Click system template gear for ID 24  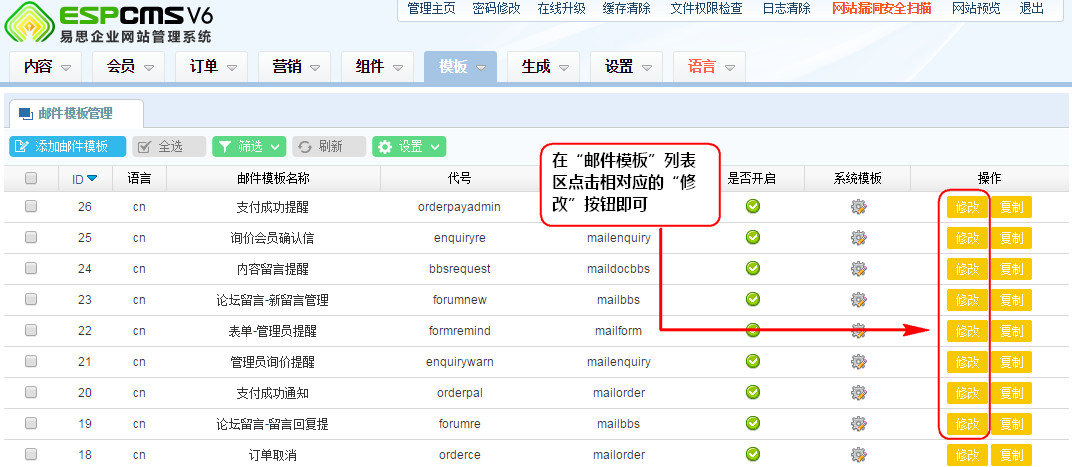click(x=858, y=269)
